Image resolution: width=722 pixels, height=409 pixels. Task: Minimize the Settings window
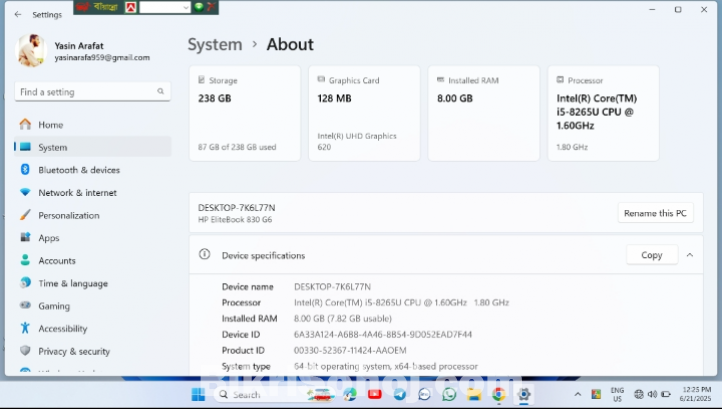[x=652, y=9]
